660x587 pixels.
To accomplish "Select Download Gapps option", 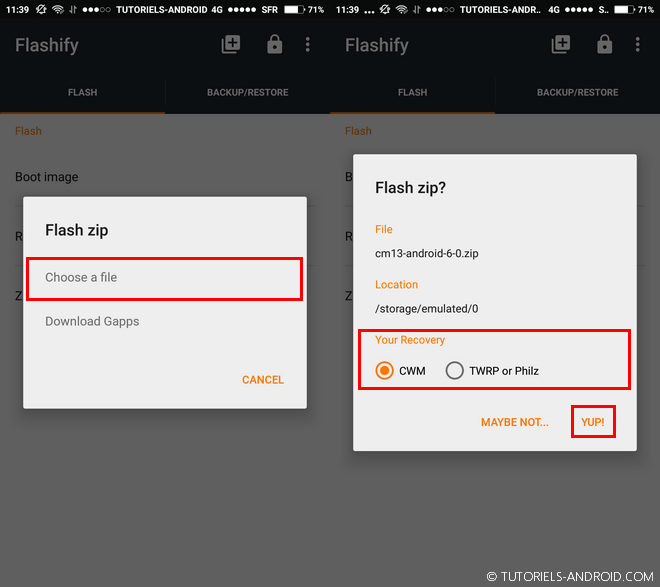I will coord(165,321).
